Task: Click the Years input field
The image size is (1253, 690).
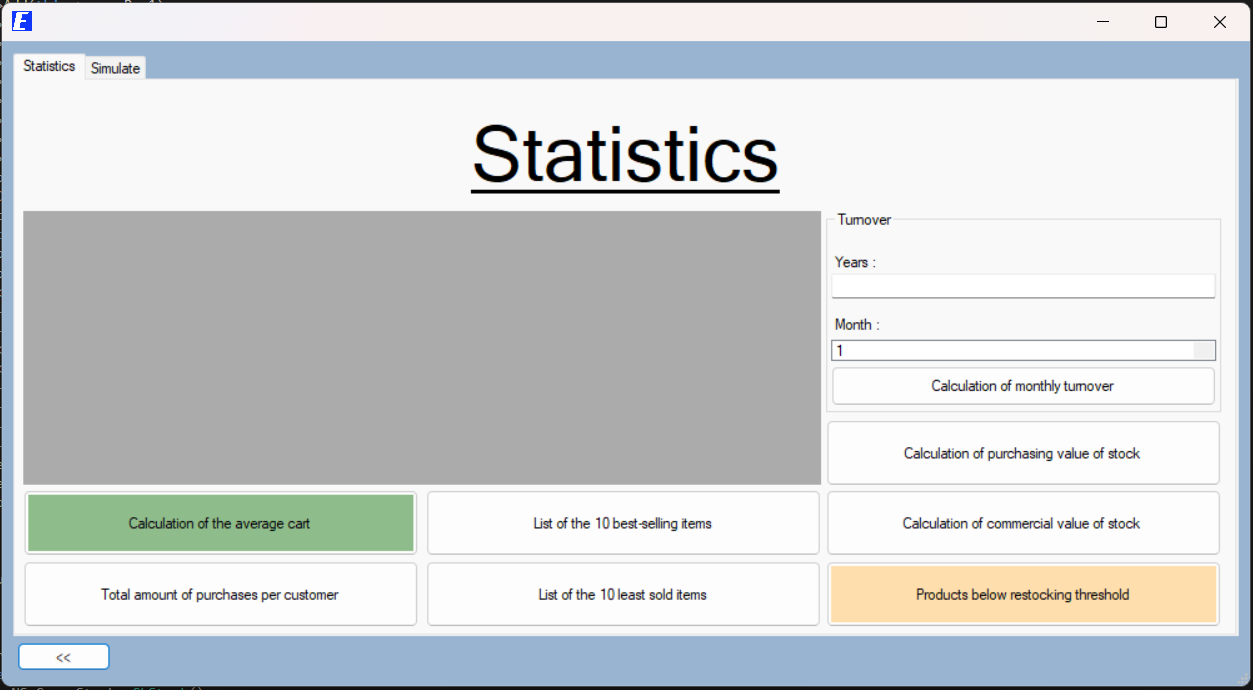Action: [x=1022, y=286]
